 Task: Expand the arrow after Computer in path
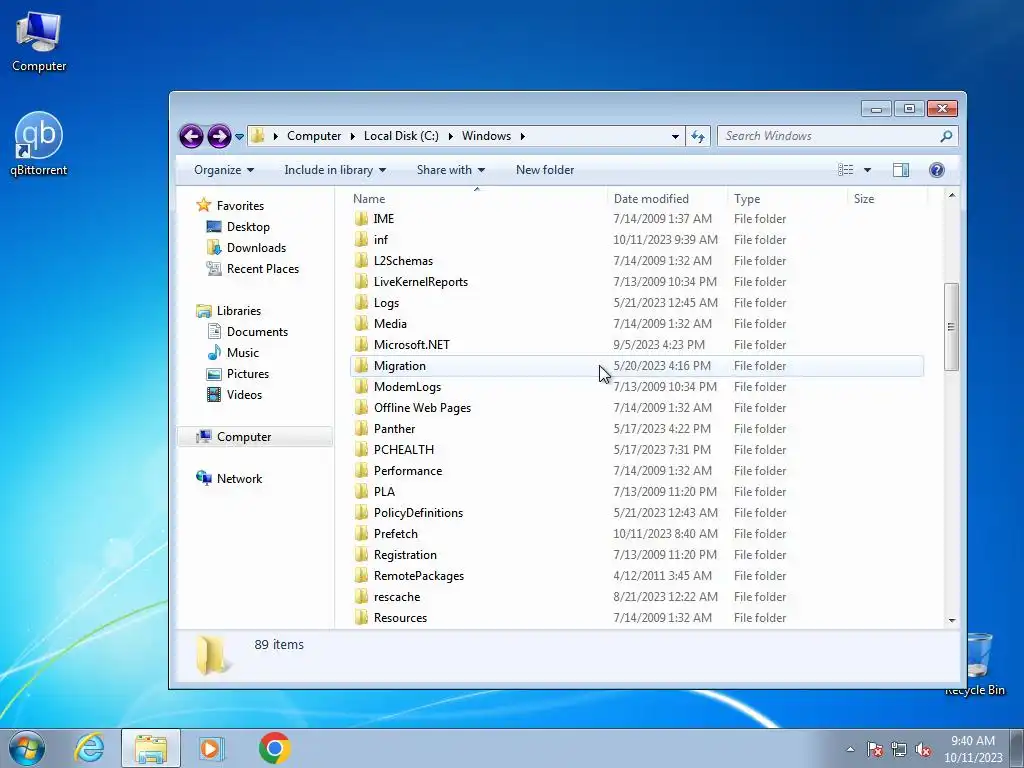point(353,136)
